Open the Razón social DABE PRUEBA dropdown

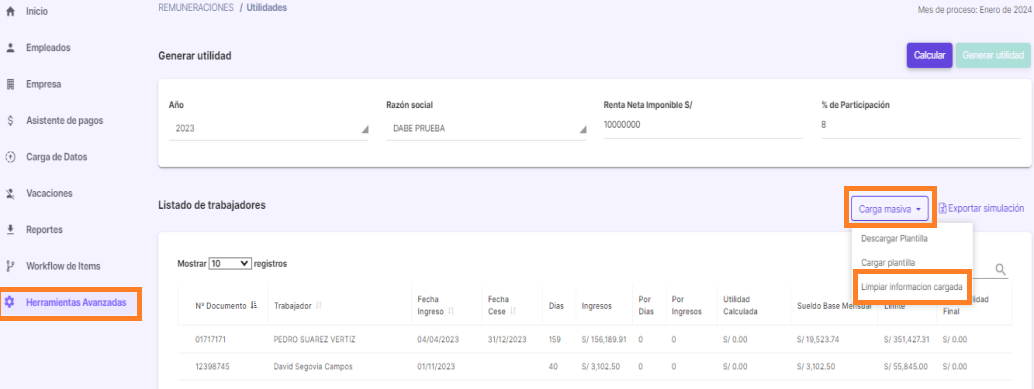pyautogui.click(x=486, y=129)
